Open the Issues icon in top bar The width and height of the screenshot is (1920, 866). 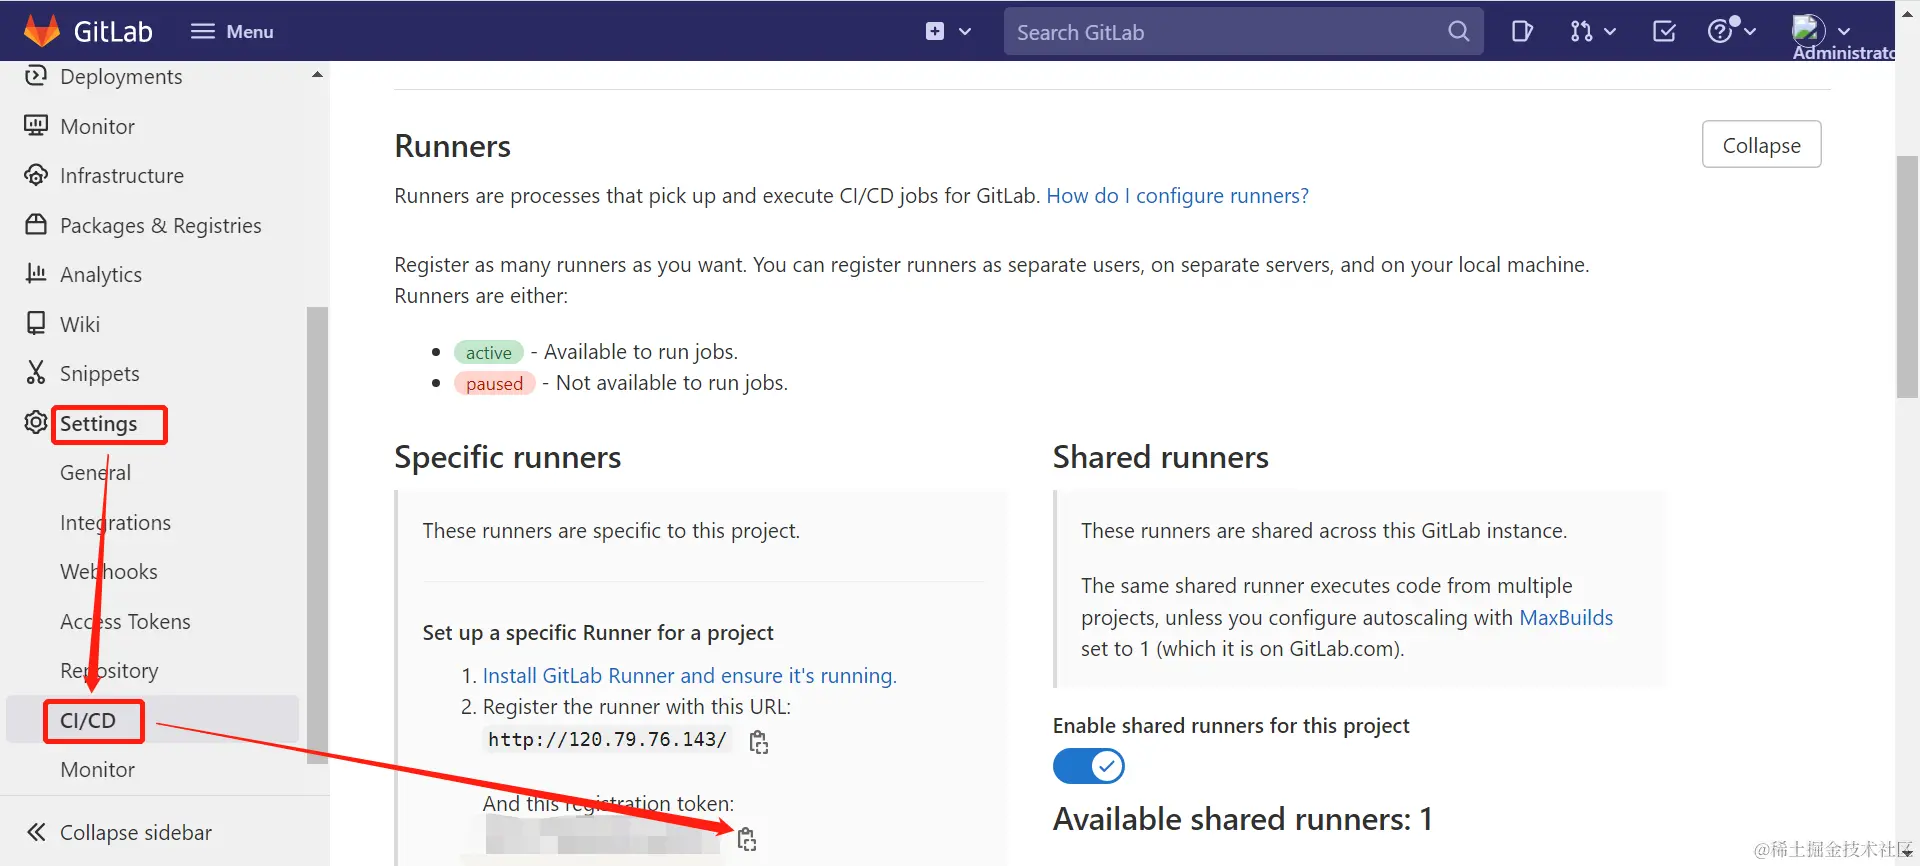click(x=1522, y=31)
